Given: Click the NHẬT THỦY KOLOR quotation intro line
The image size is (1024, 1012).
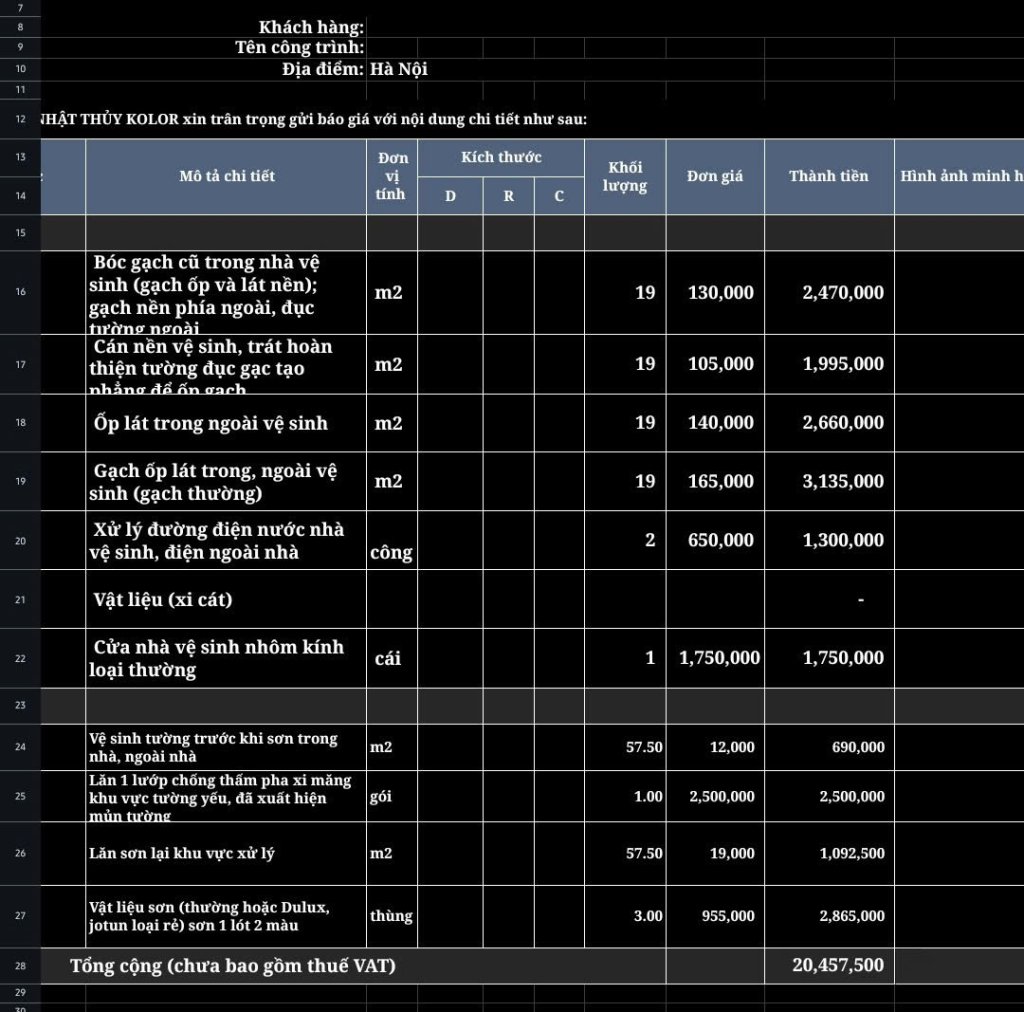Looking at the screenshot, I should click(x=313, y=119).
